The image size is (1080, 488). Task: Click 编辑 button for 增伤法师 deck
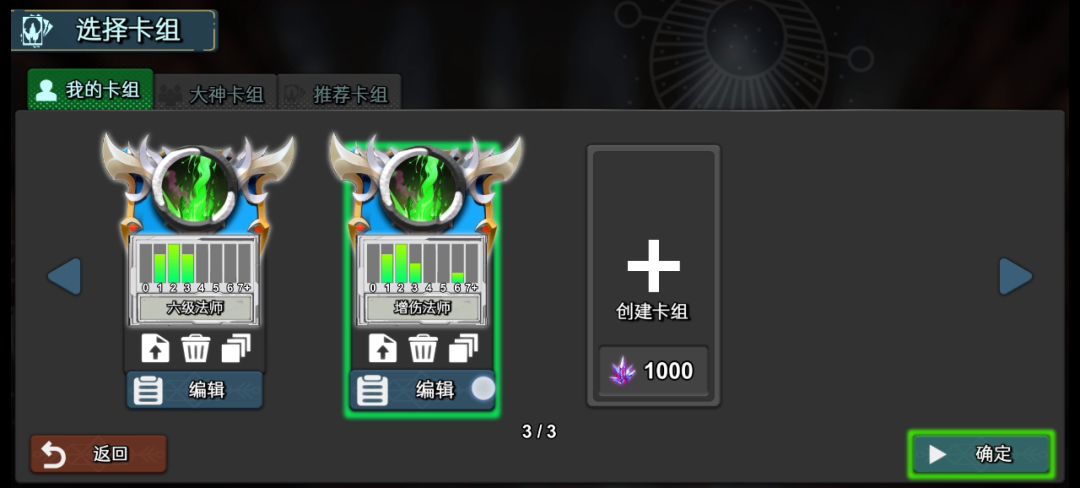coord(422,390)
